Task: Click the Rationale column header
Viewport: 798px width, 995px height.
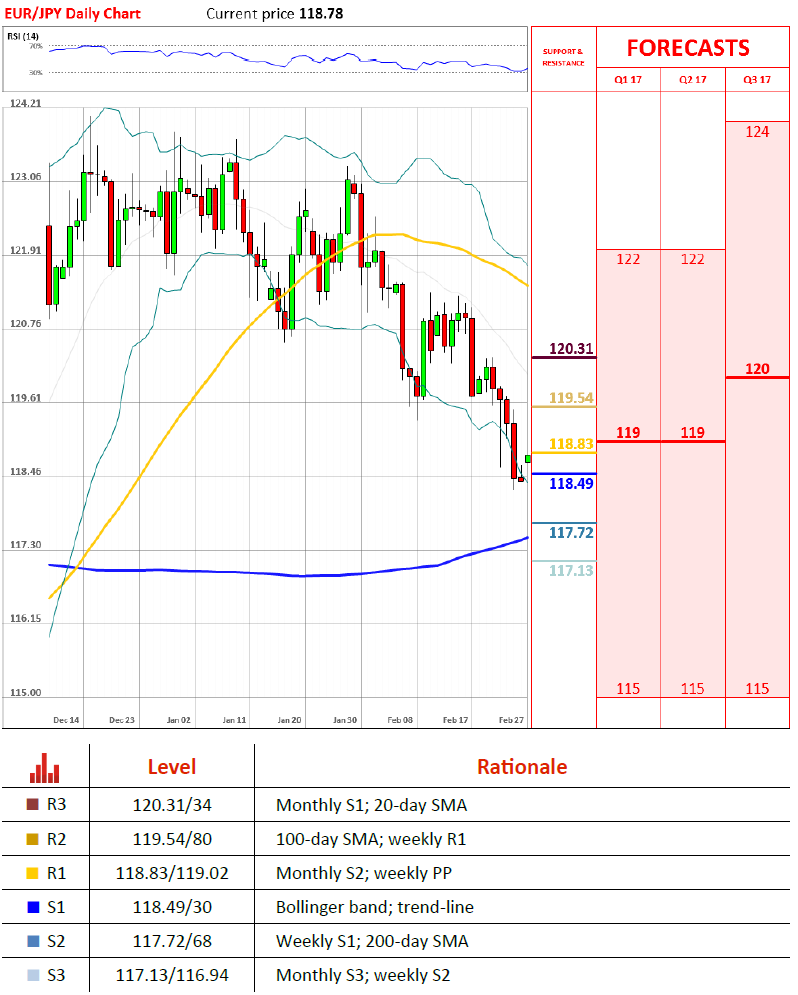Action: [x=522, y=767]
